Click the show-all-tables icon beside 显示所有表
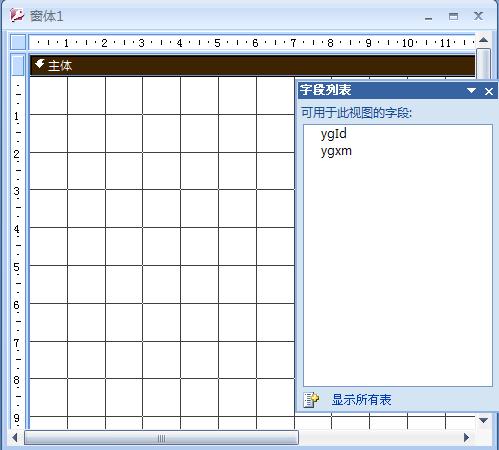 pos(311,400)
